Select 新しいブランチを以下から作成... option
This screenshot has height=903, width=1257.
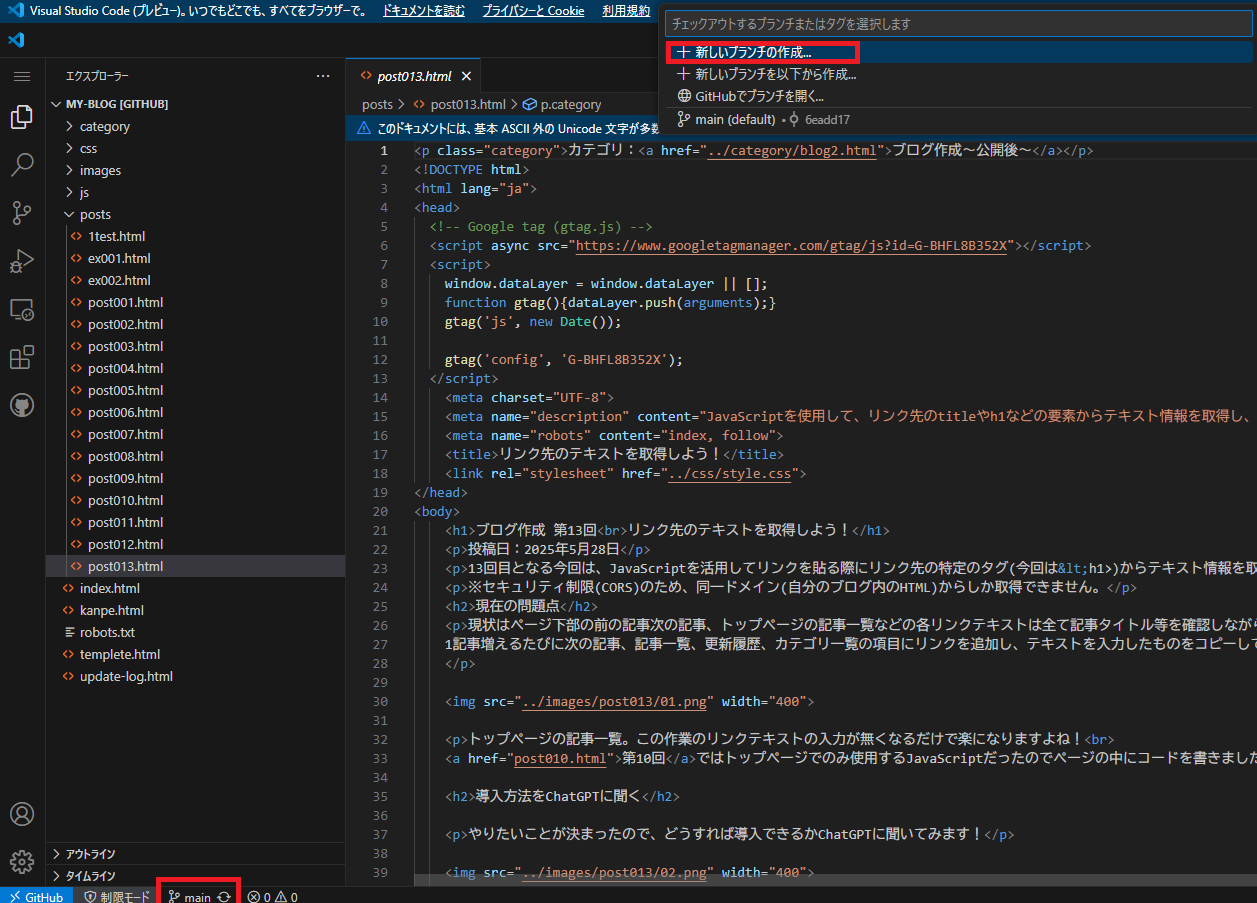(x=960, y=74)
